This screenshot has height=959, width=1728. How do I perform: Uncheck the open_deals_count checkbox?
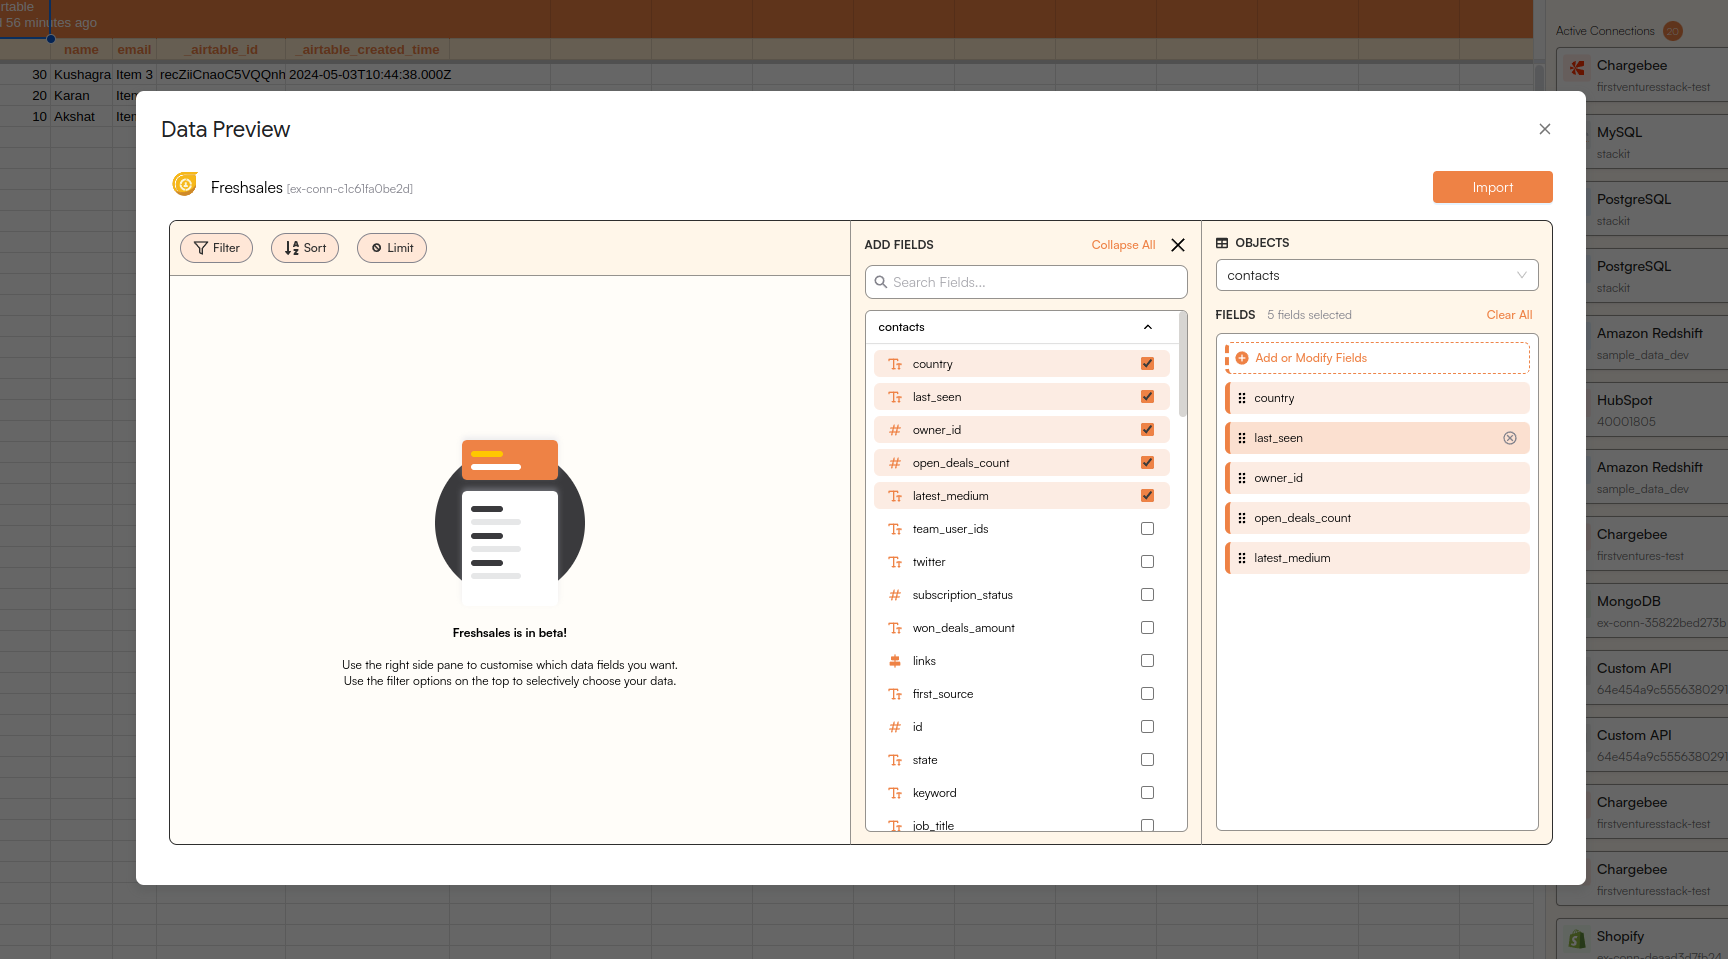point(1147,463)
